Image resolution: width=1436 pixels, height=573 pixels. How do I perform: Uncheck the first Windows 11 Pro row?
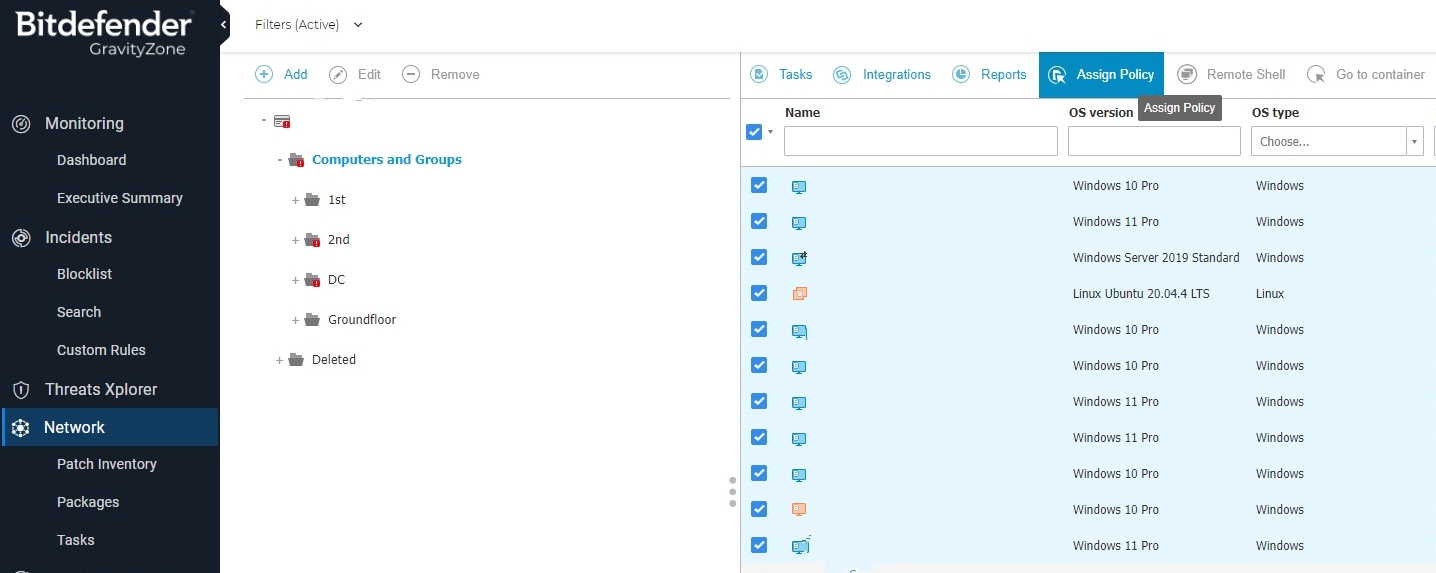pos(759,221)
